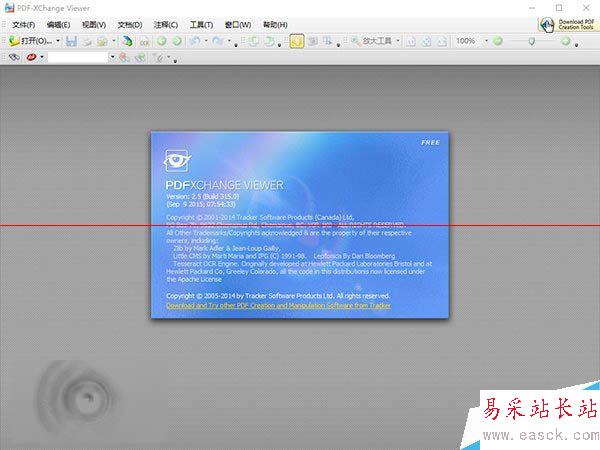Open the 注释(C) menu

pos(166,25)
